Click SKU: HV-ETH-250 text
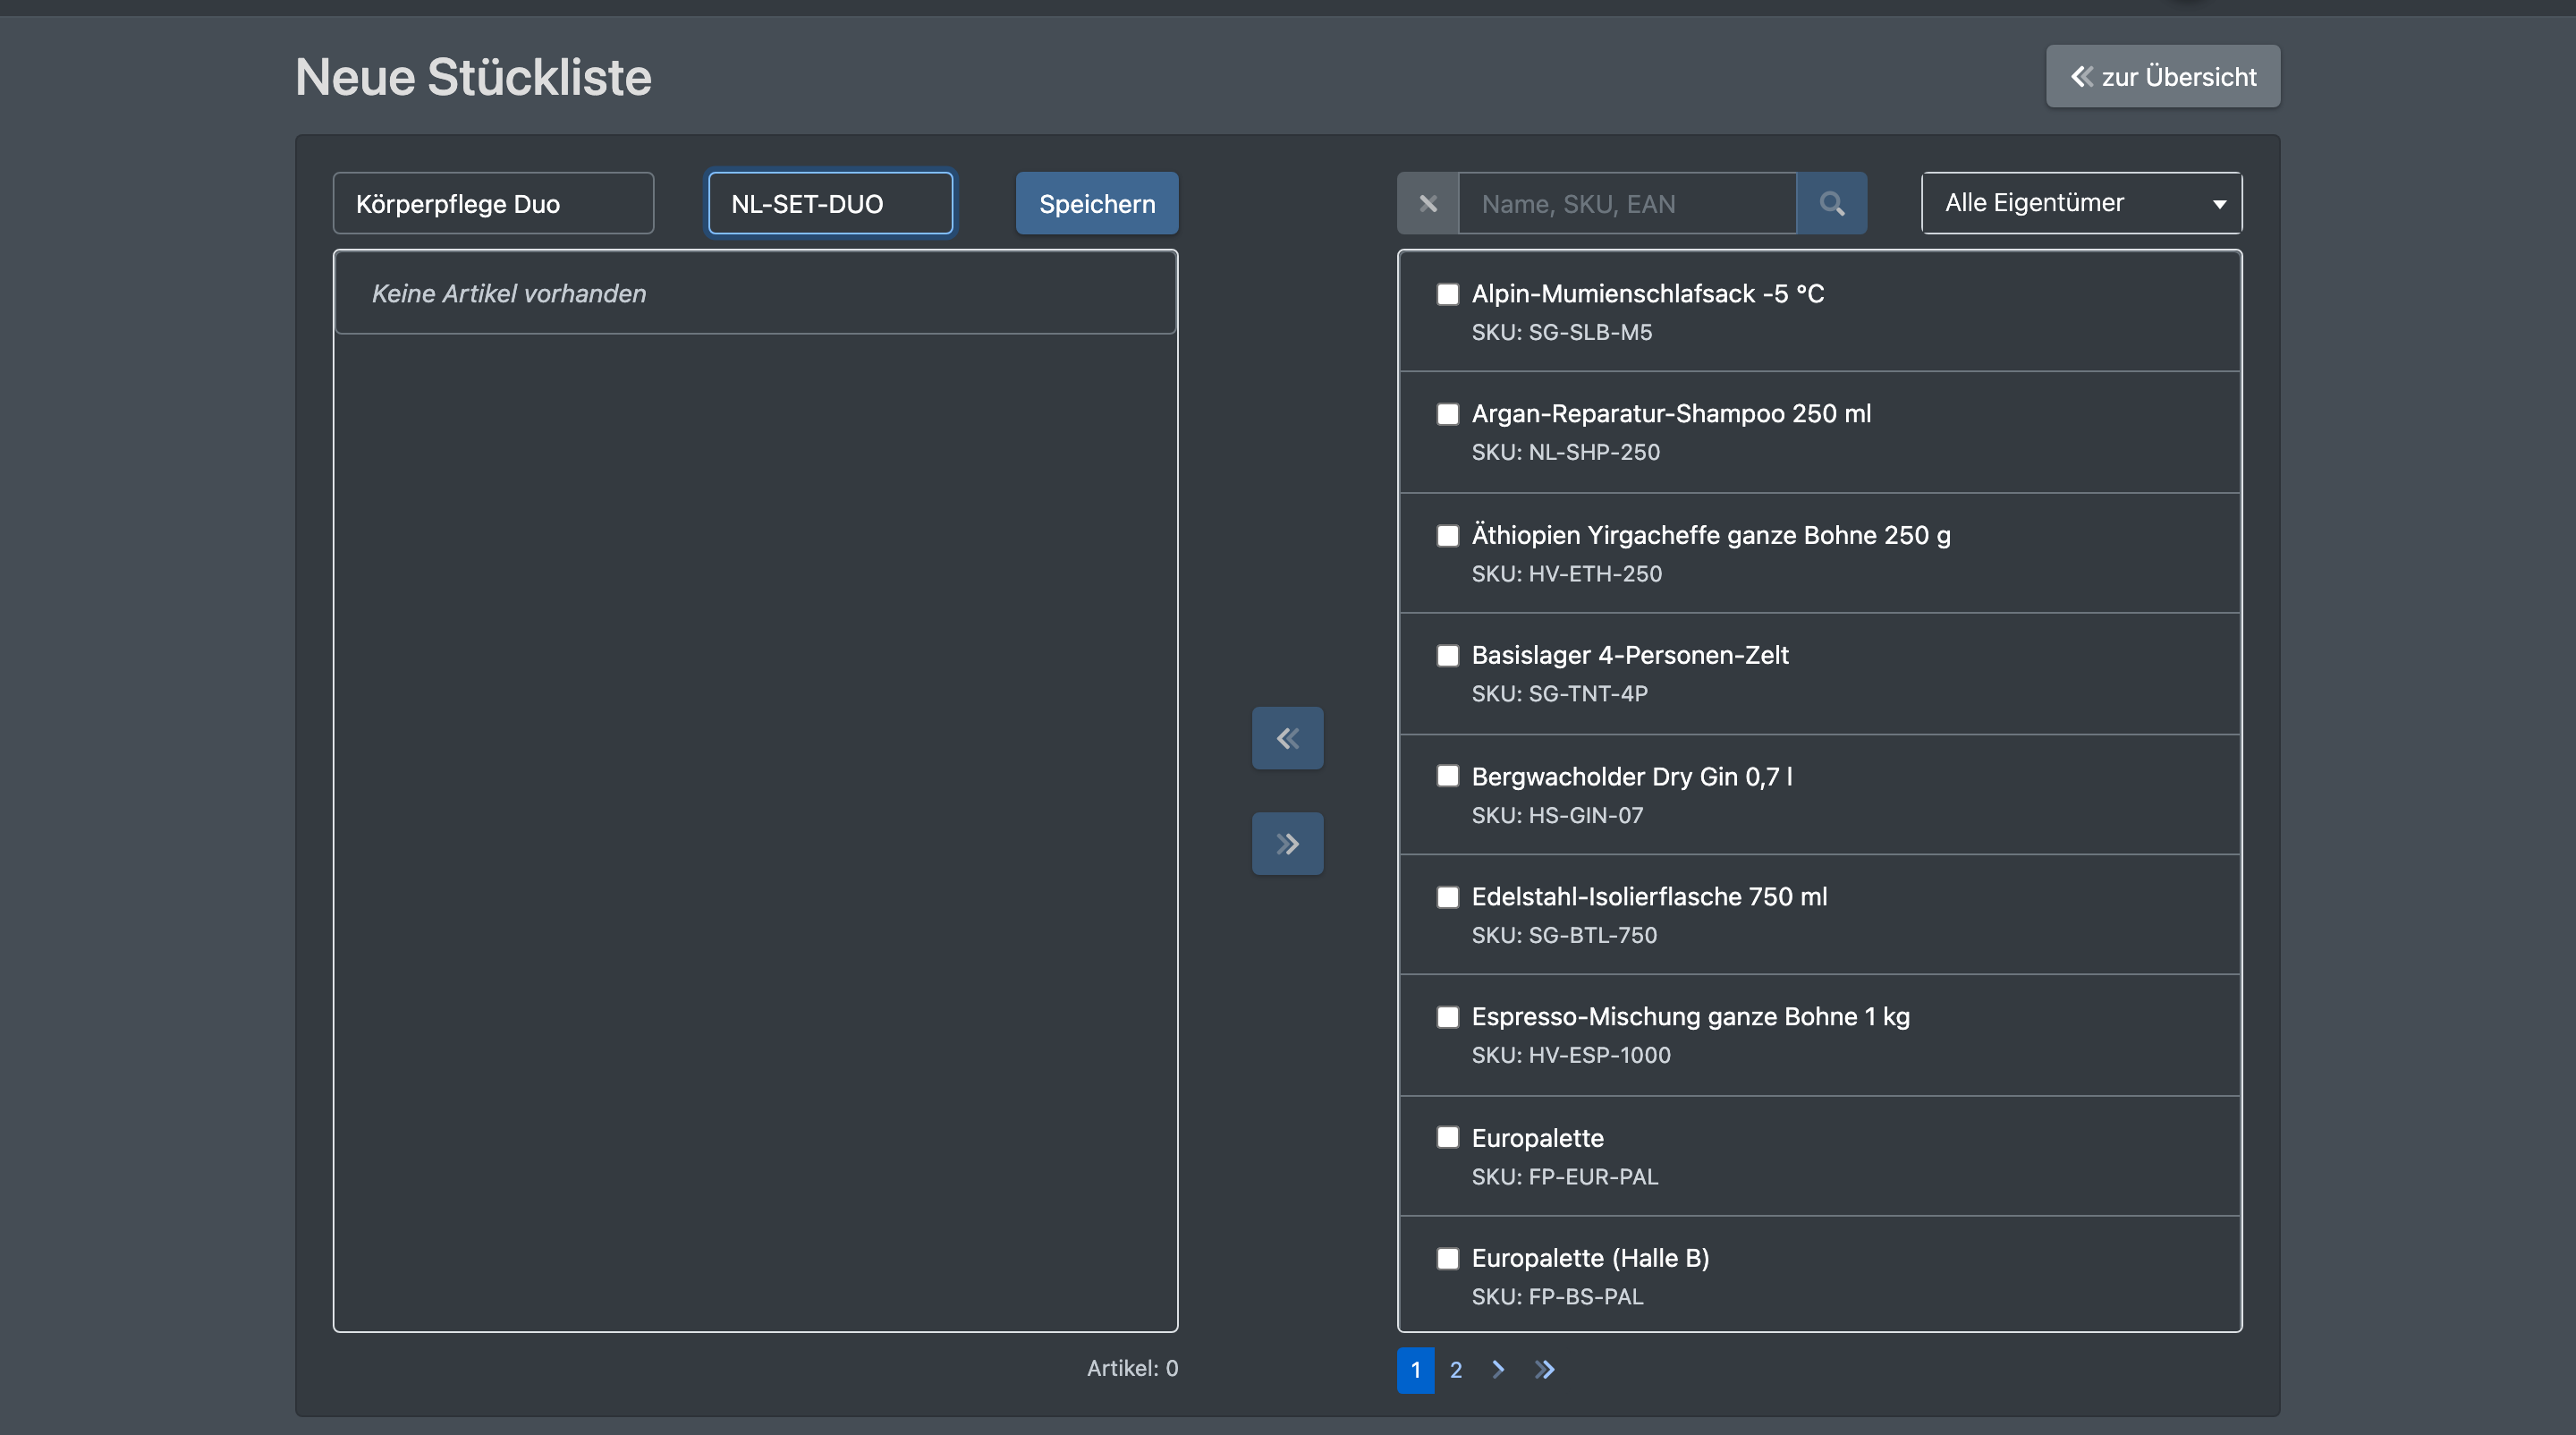The height and width of the screenshot is (1435, 2576). tap(1566, 574)
